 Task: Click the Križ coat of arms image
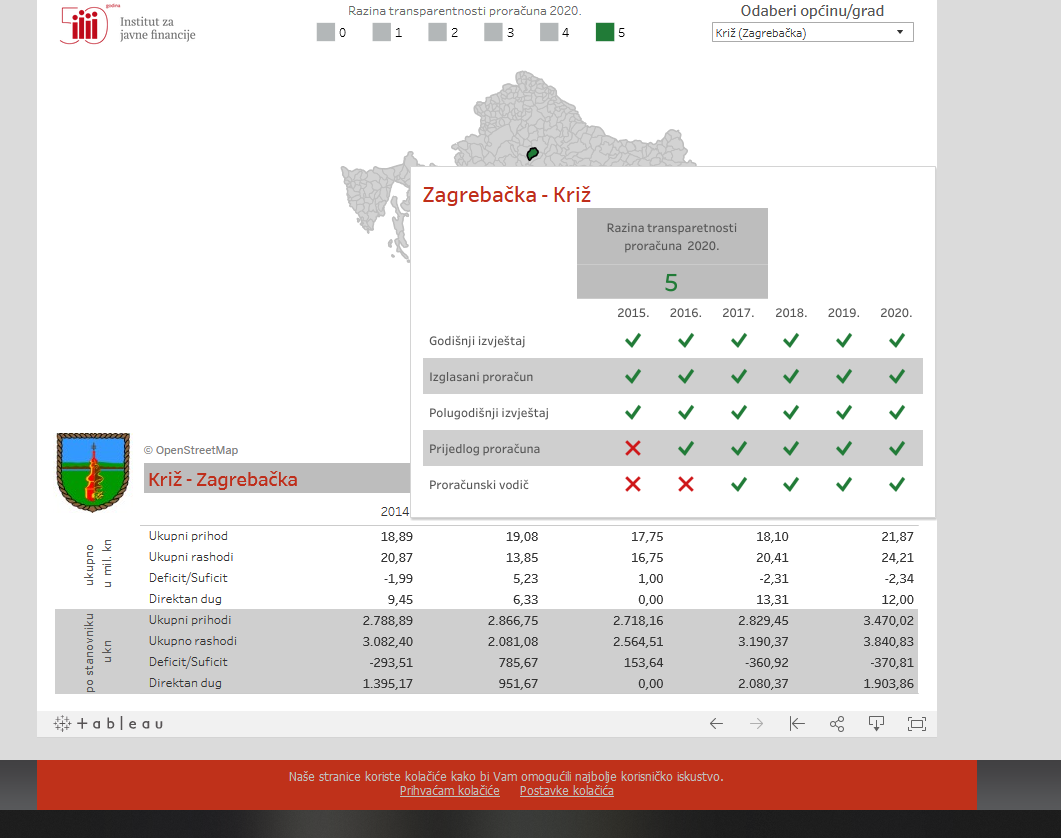click(x=93, y=472)
